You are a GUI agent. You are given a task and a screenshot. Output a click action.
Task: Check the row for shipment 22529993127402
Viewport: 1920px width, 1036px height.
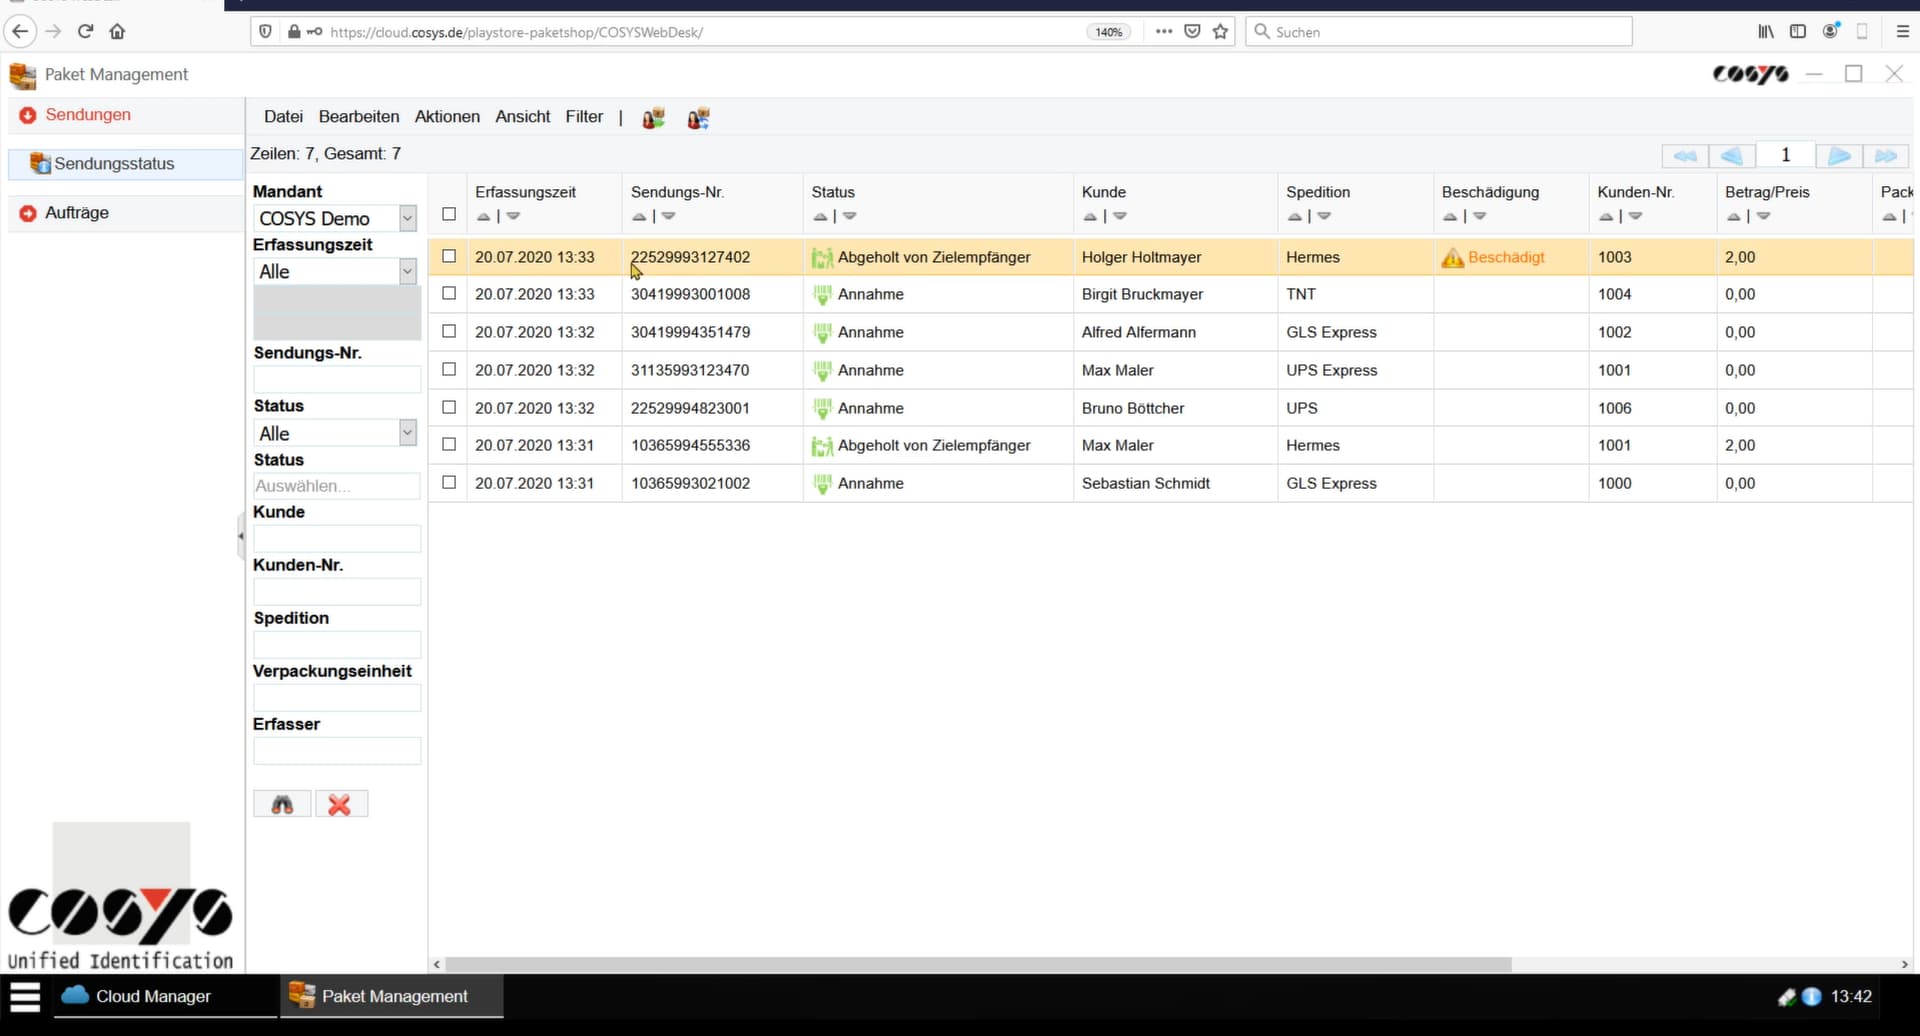449,256
